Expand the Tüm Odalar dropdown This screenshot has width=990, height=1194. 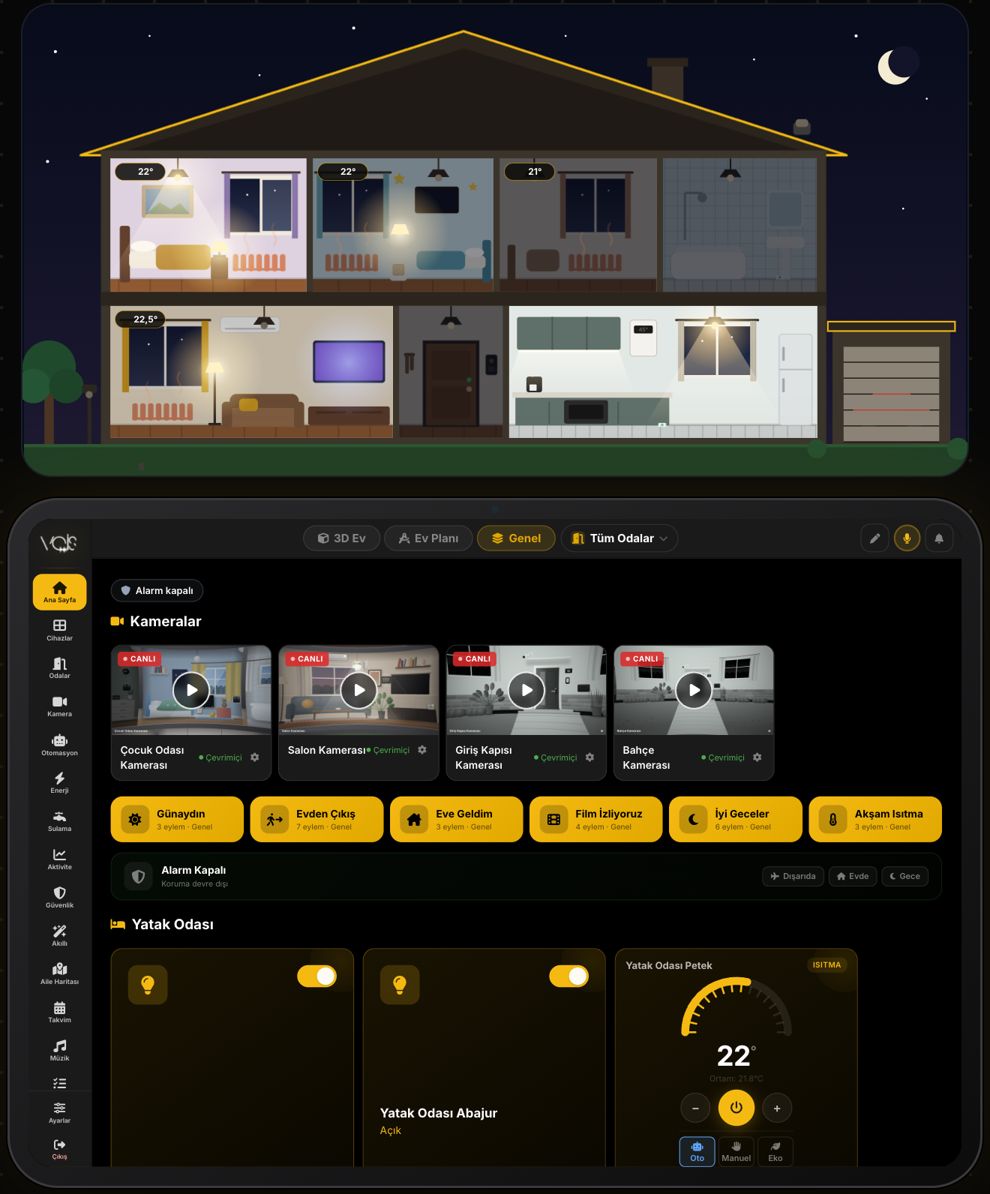(619, 538)
